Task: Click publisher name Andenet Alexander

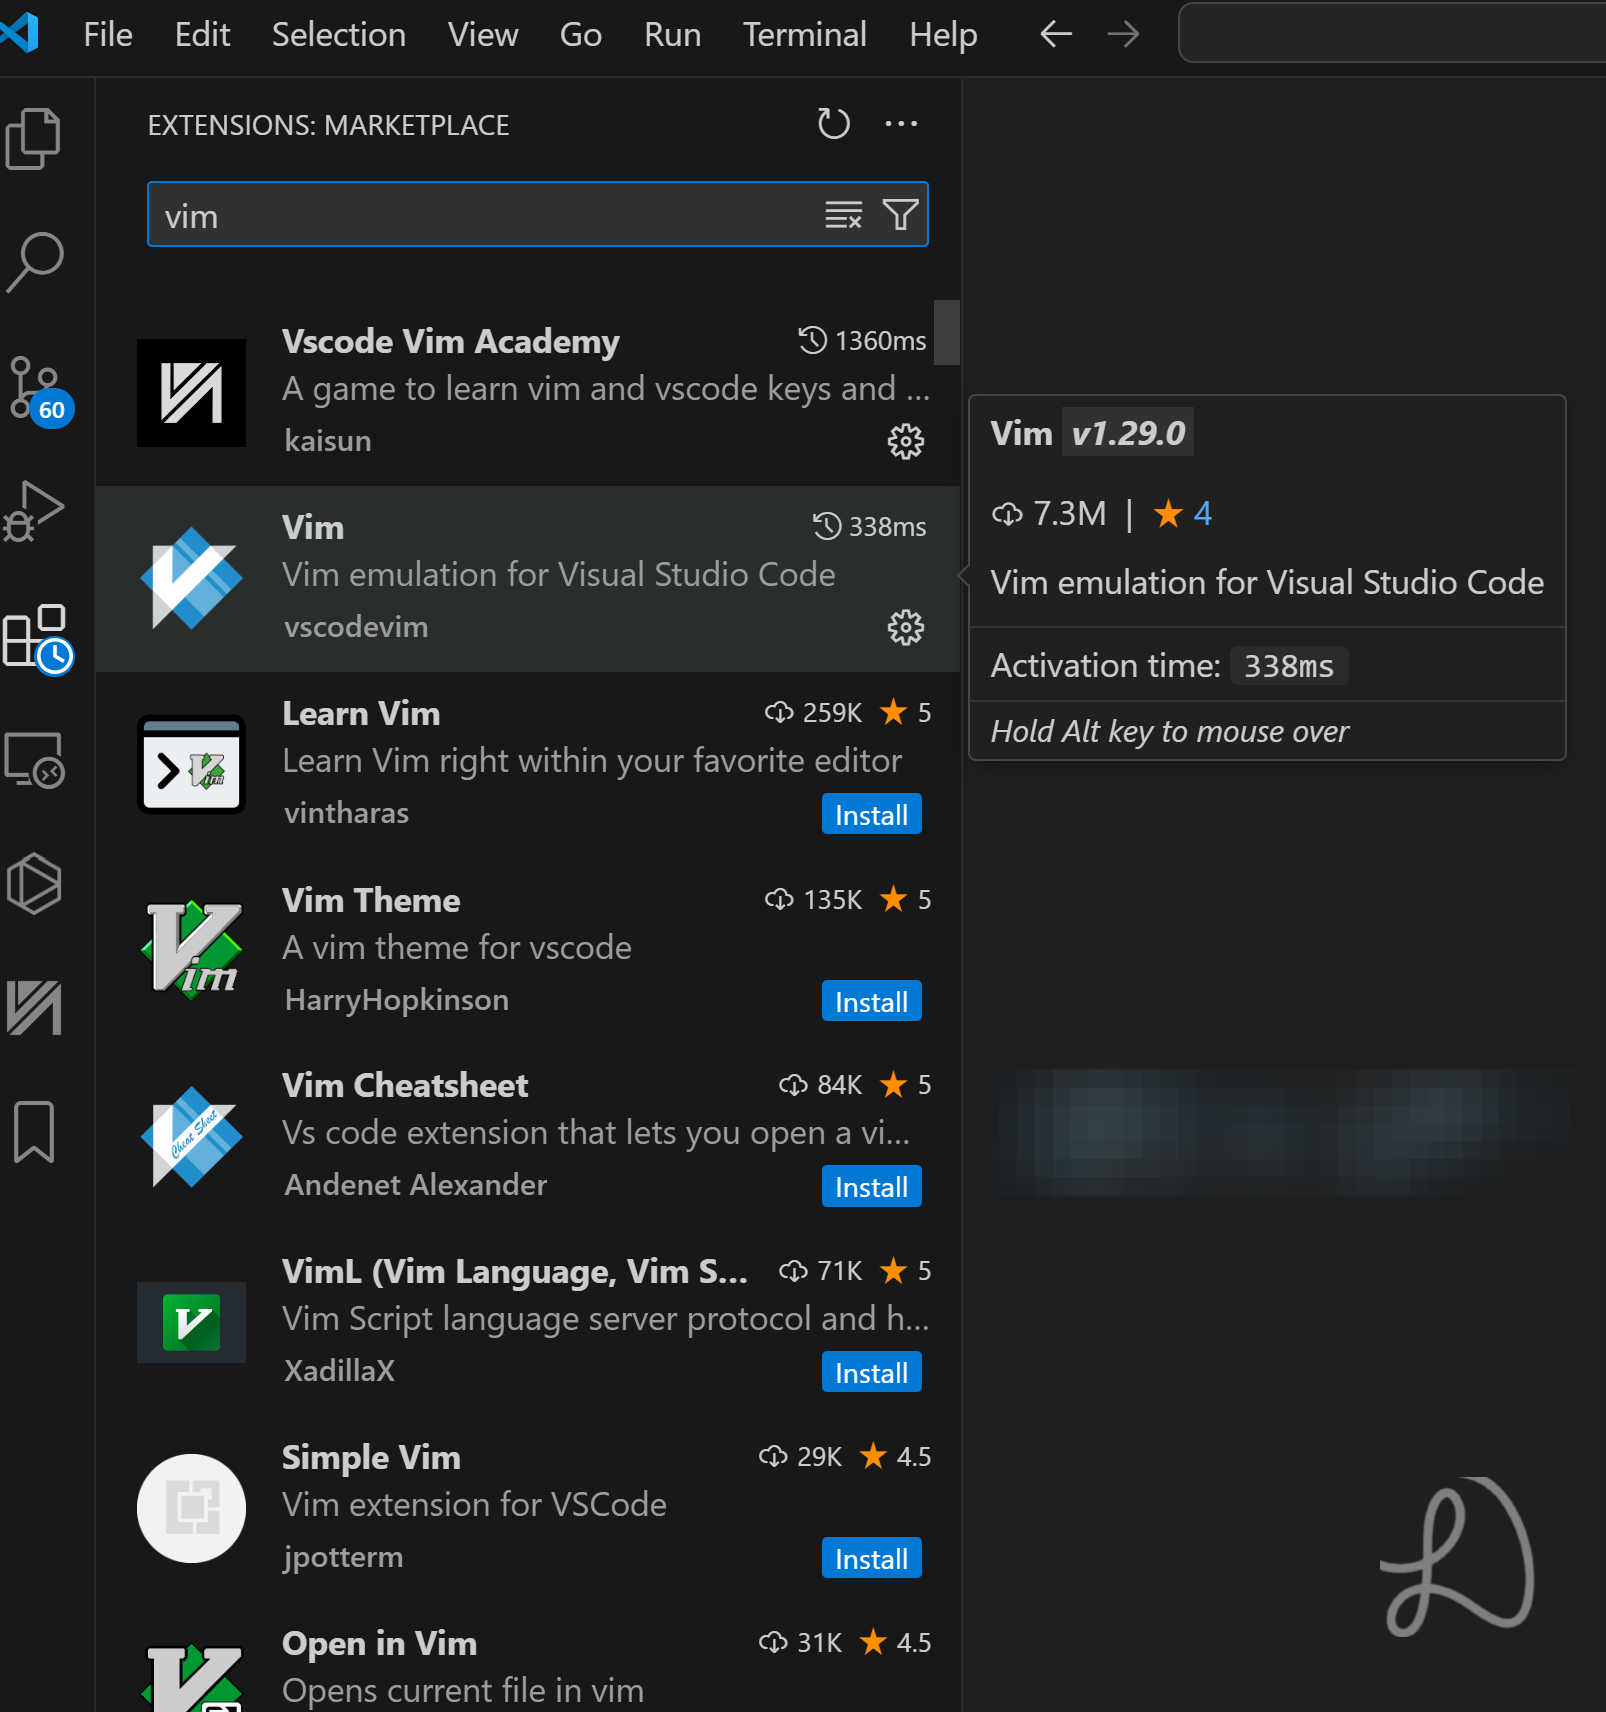Action: tap(416, 1185)
